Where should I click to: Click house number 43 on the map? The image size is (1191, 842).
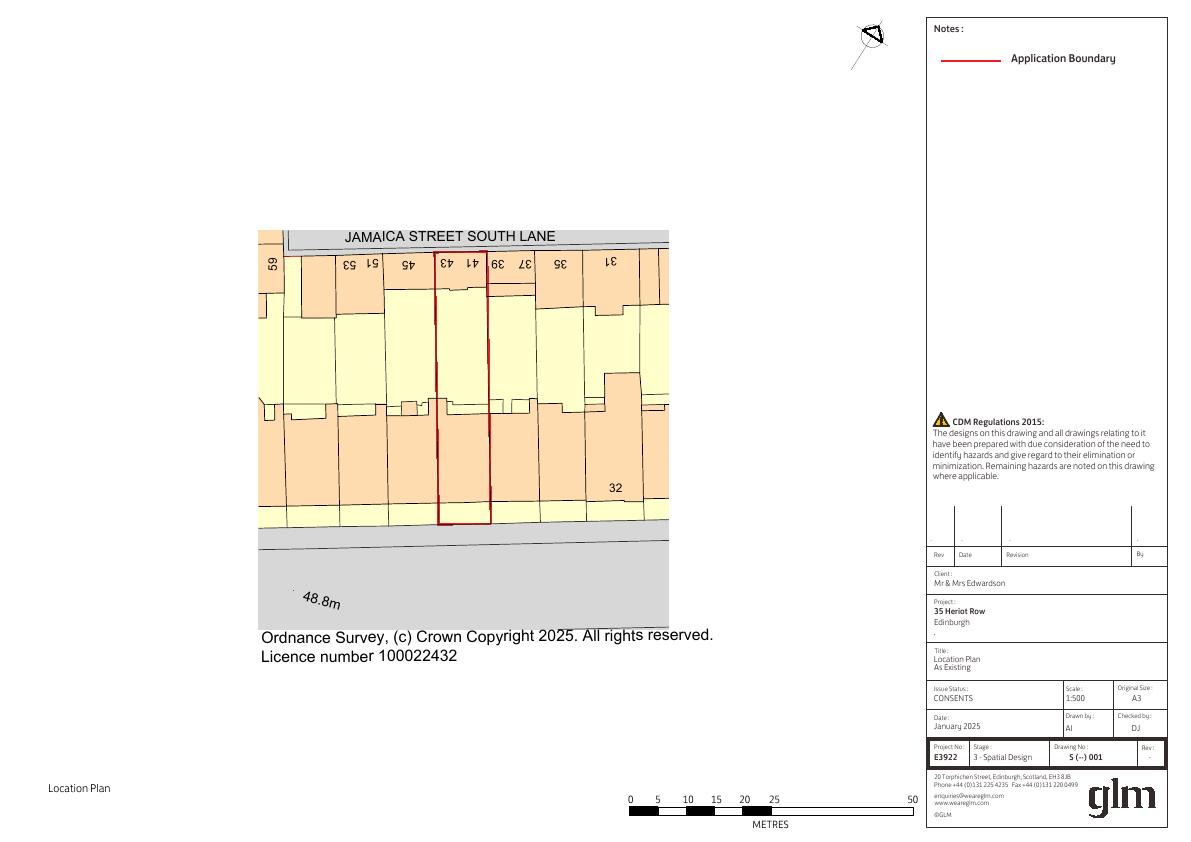pyautogui.click(x=447, y=263)
